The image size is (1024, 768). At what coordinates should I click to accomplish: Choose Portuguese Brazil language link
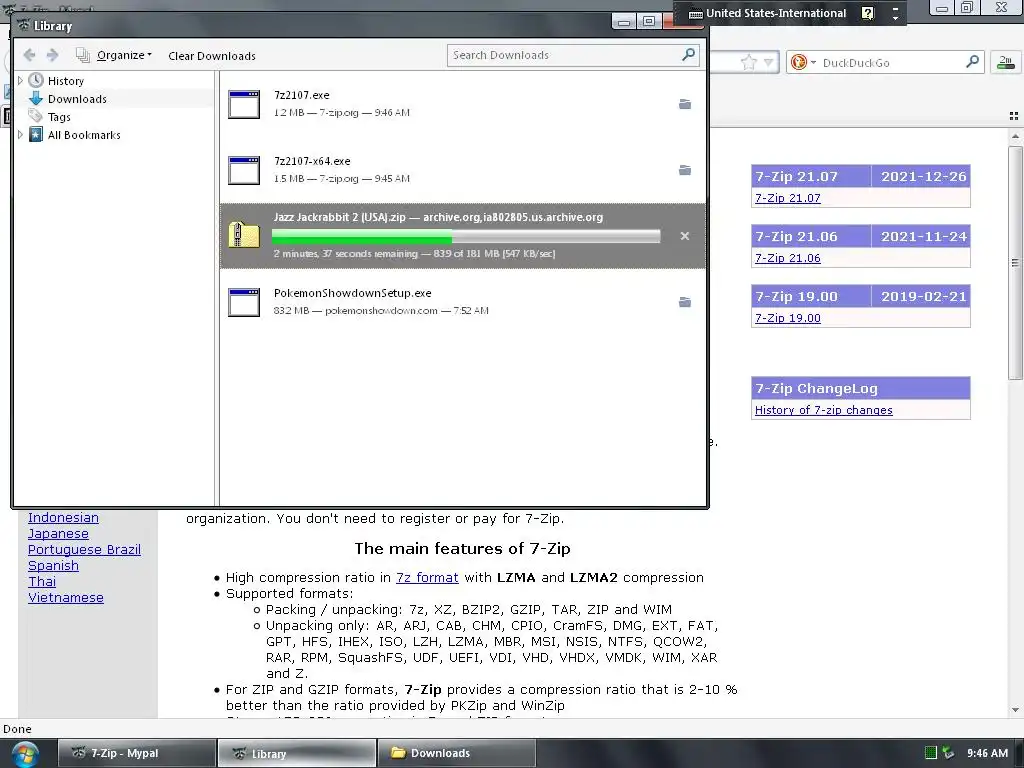(84, 549)
